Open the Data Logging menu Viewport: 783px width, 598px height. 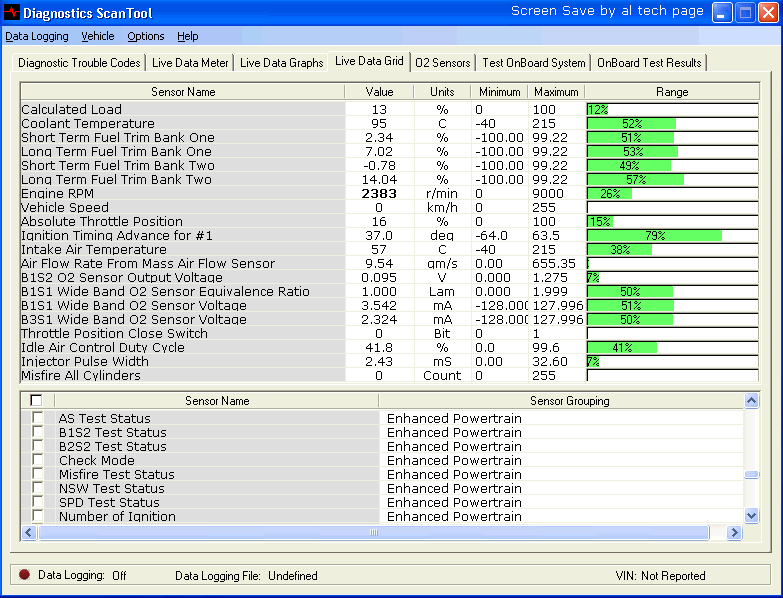click(x=37, y=36)
